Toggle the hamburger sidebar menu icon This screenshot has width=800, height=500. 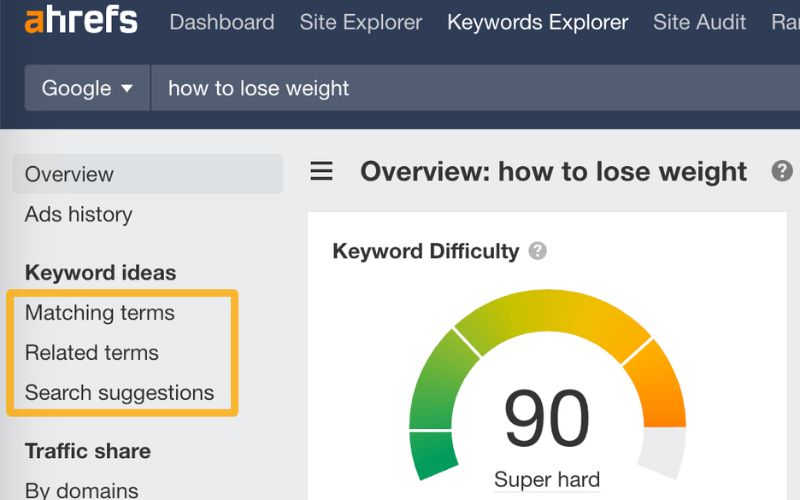tap(321, 172)
